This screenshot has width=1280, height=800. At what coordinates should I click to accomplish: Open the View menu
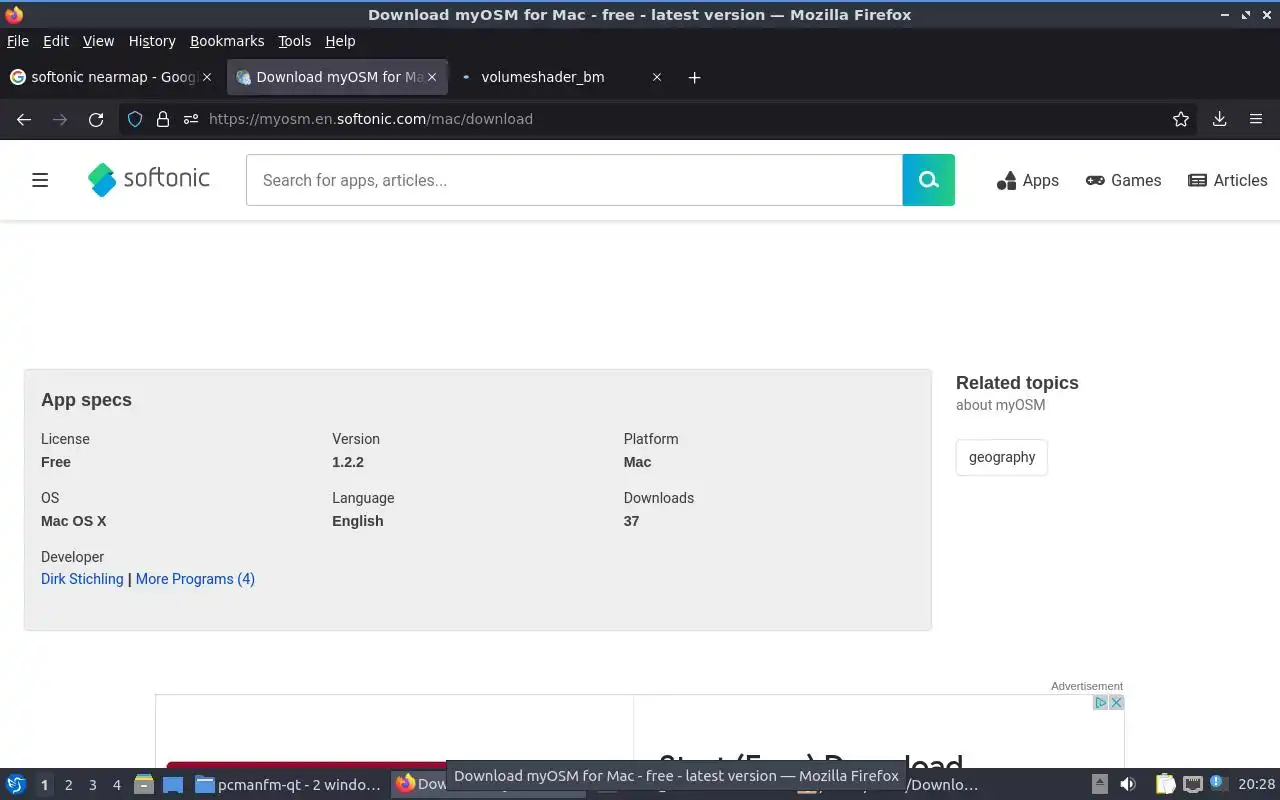point(98,41)
